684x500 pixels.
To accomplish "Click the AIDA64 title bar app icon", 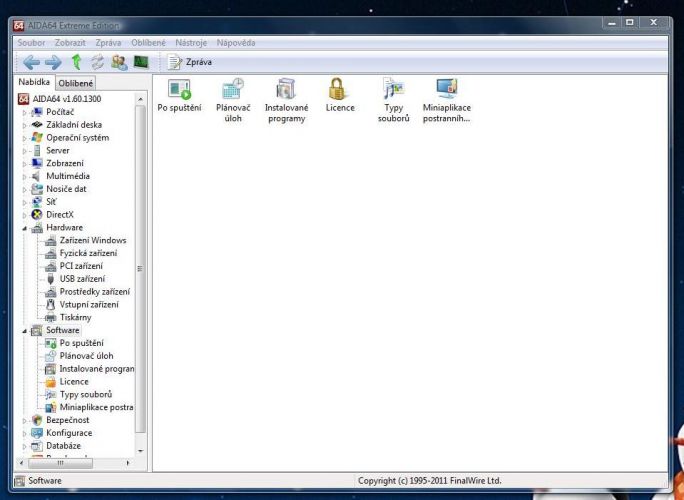I will (x=18, y=25).
